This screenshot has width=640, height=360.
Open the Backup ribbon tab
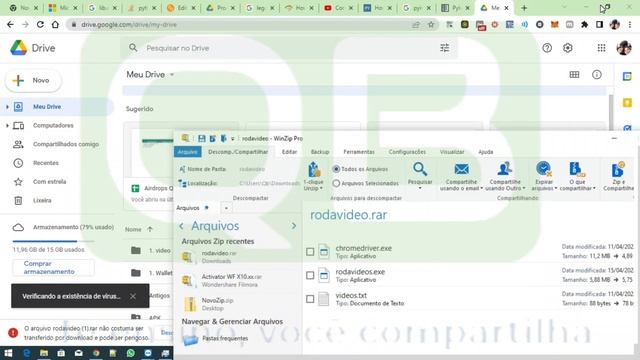tap(320, 152)
